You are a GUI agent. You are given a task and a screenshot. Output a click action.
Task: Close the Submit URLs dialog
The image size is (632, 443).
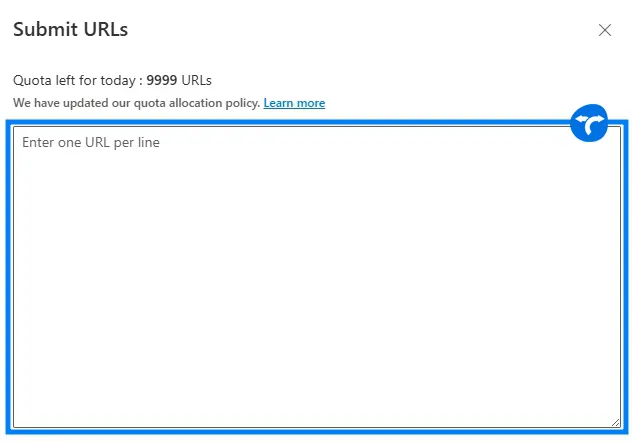pos(604,30)
